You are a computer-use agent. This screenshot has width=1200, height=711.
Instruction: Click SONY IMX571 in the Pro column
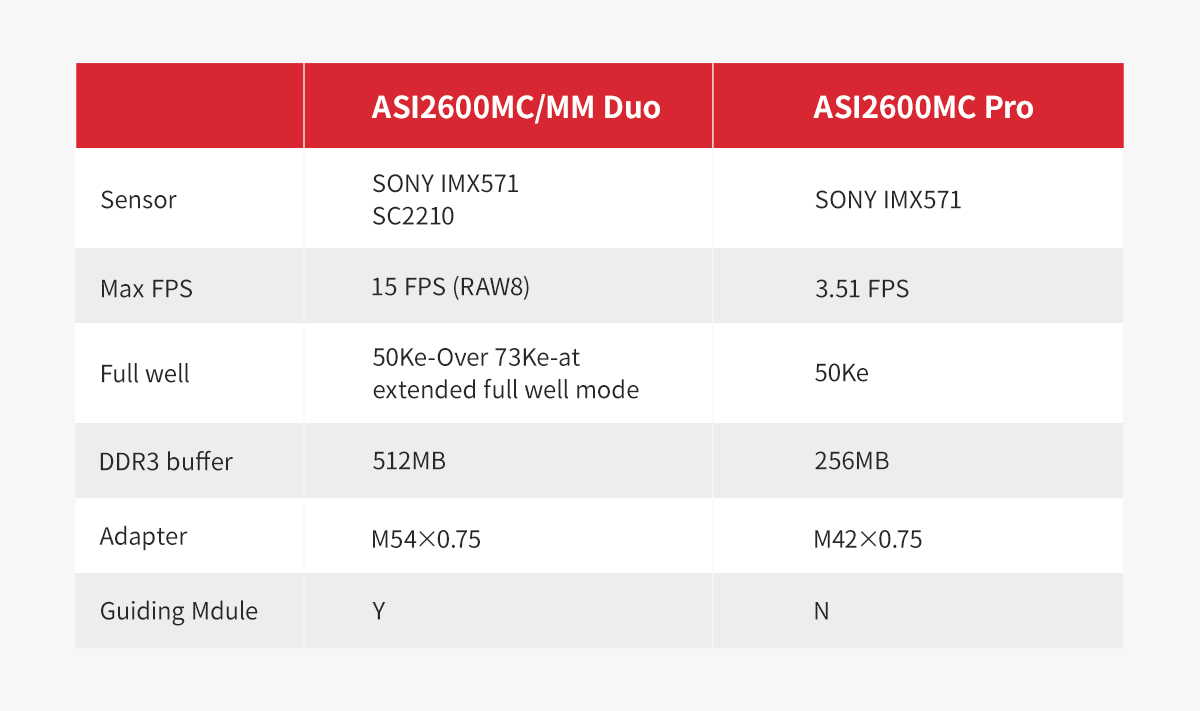[x=888, y=199]
